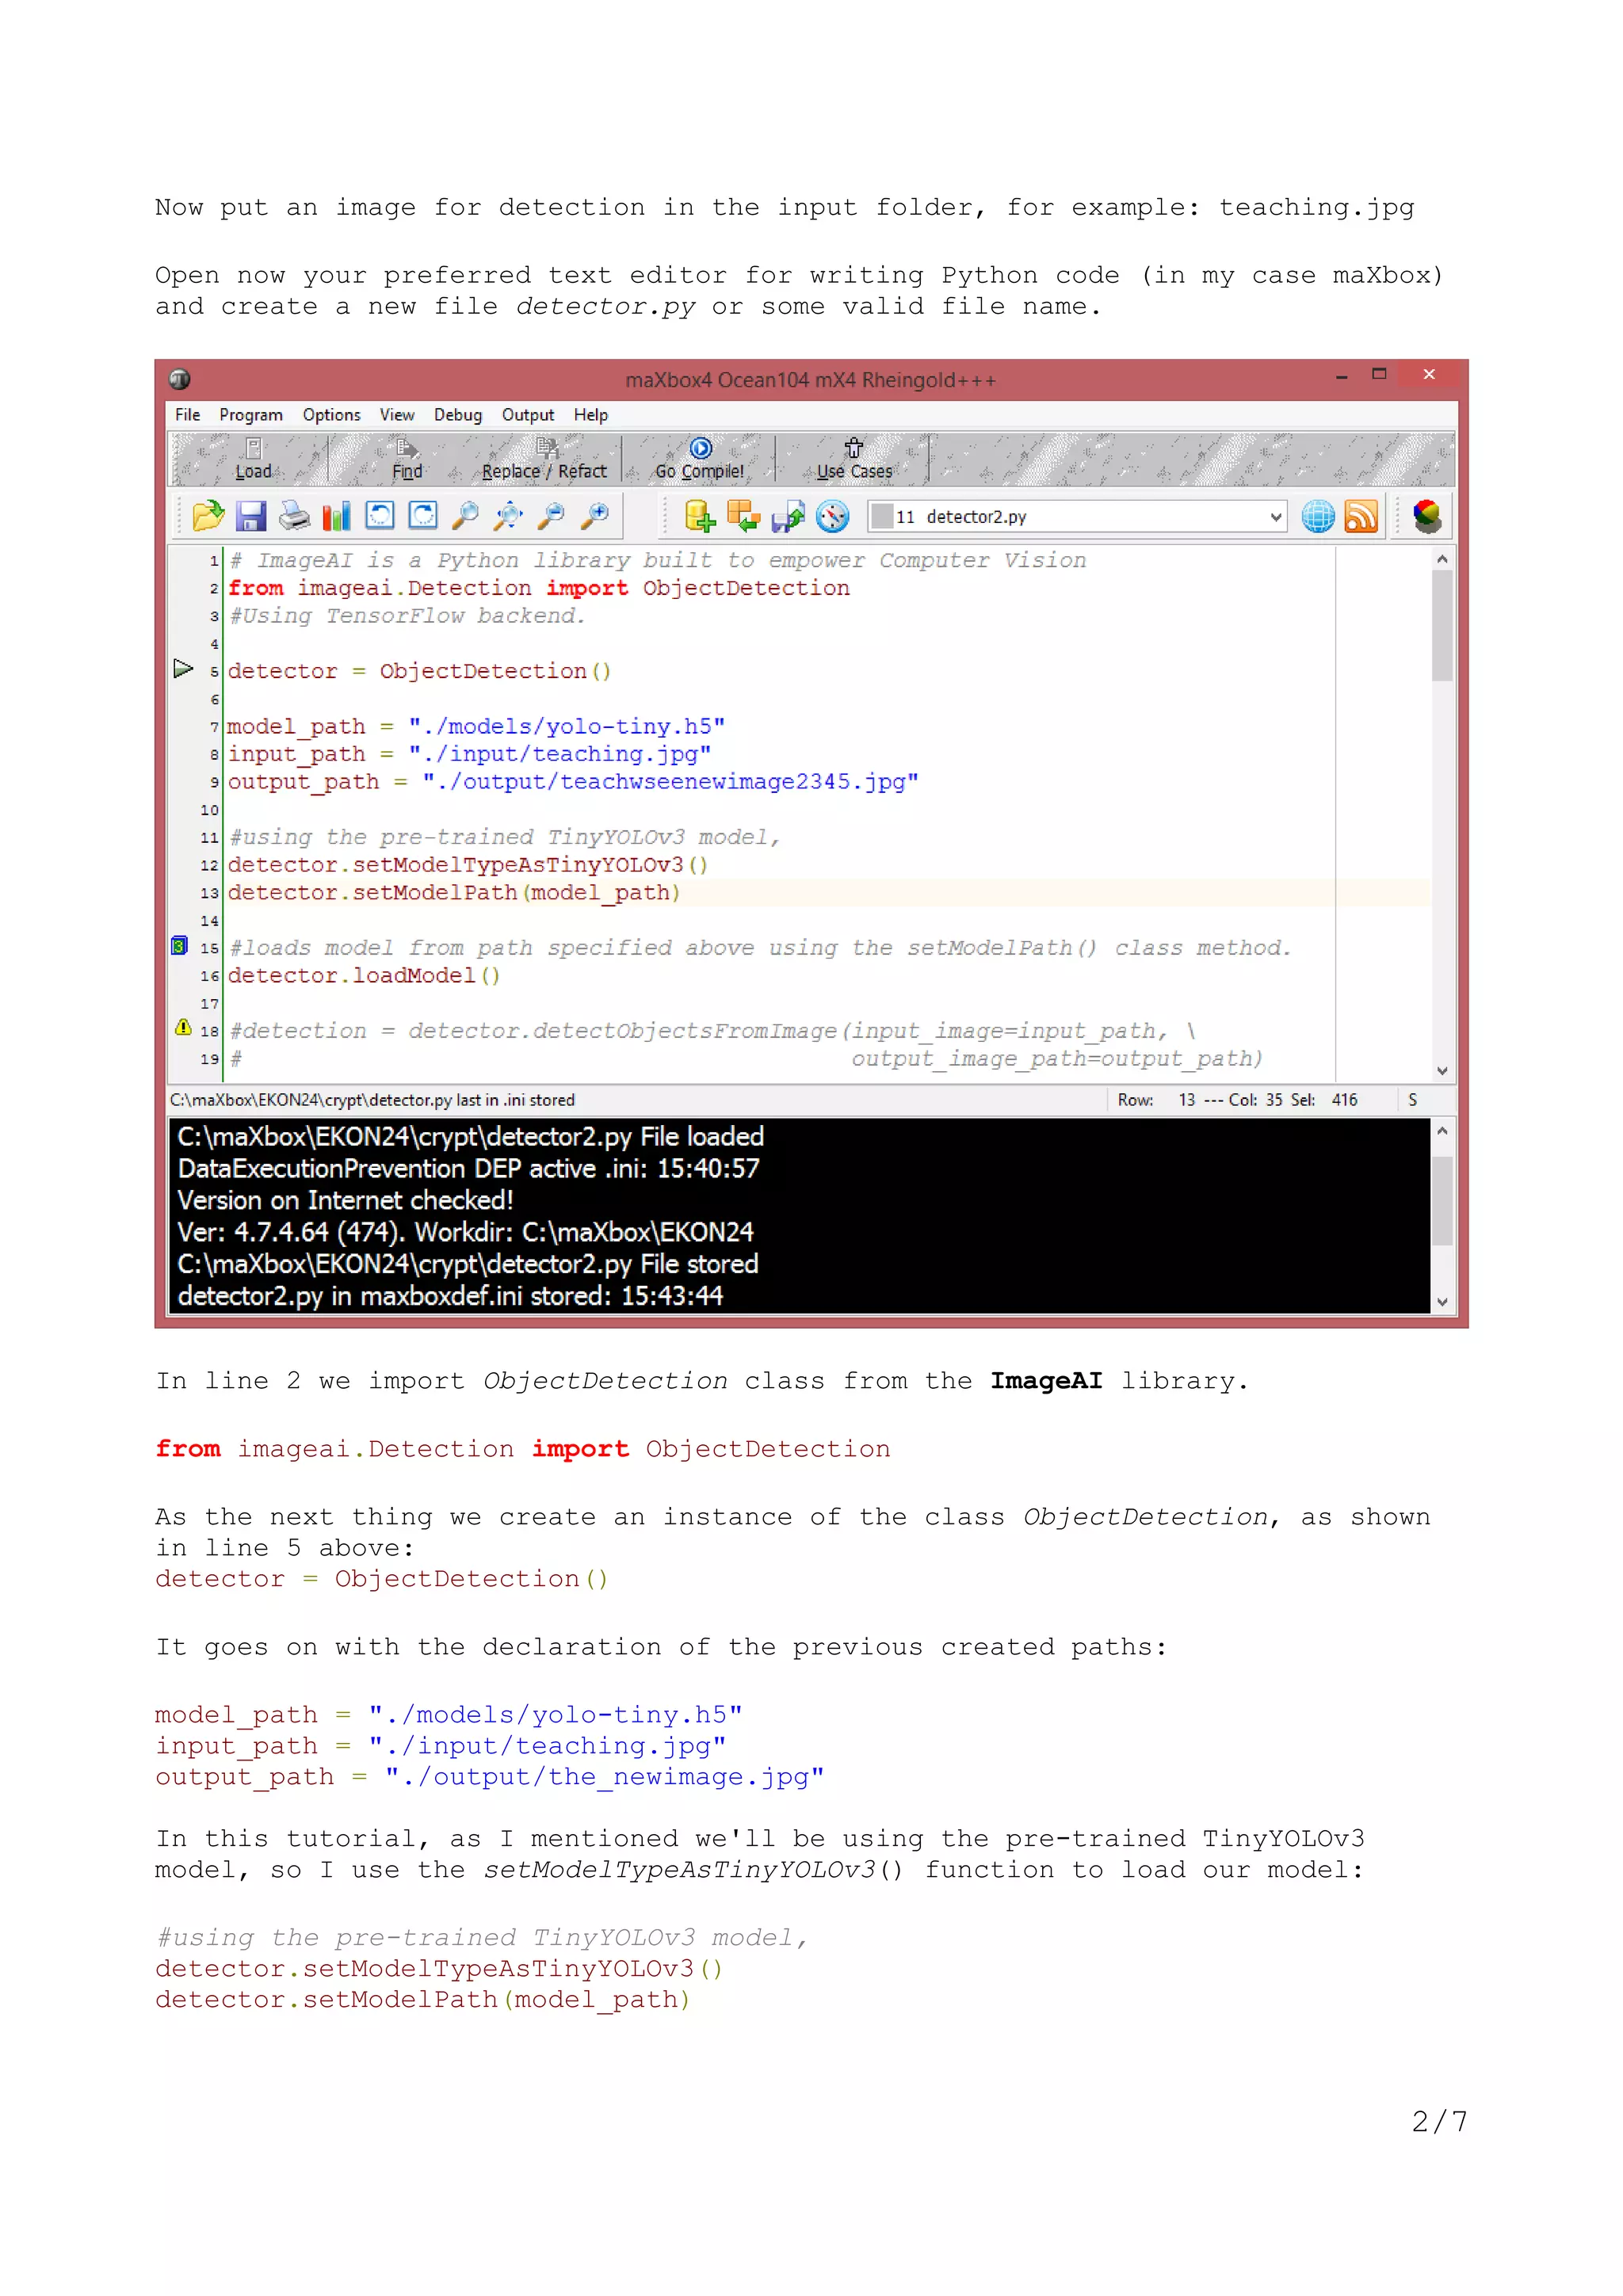Open the Program menu
1623x2296 pixels.
tap(251, 415)
